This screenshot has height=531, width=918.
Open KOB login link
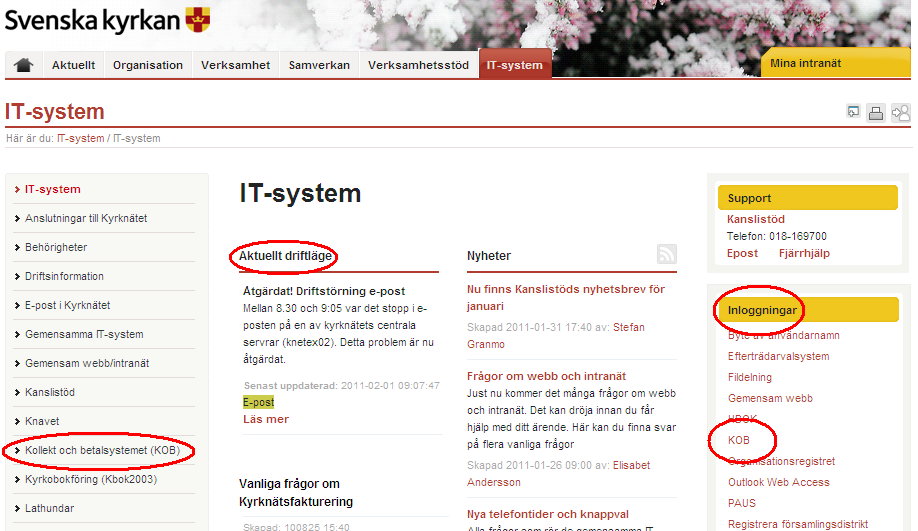[x=738, y=440]
